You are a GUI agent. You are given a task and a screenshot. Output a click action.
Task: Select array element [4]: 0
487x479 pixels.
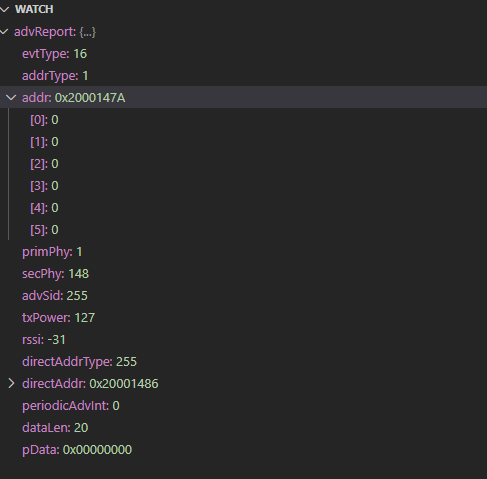(x=243, y=208)
